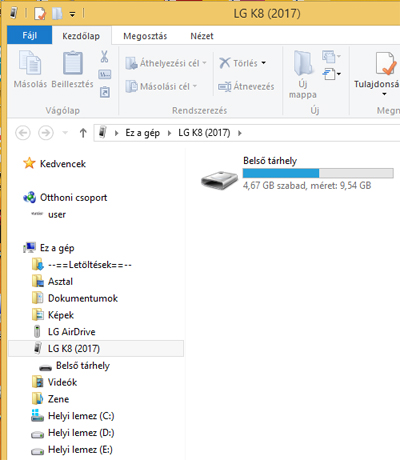Switch to the Megosztás ribbon tab
The image size is (400, 460).
[x=145, y=36]
